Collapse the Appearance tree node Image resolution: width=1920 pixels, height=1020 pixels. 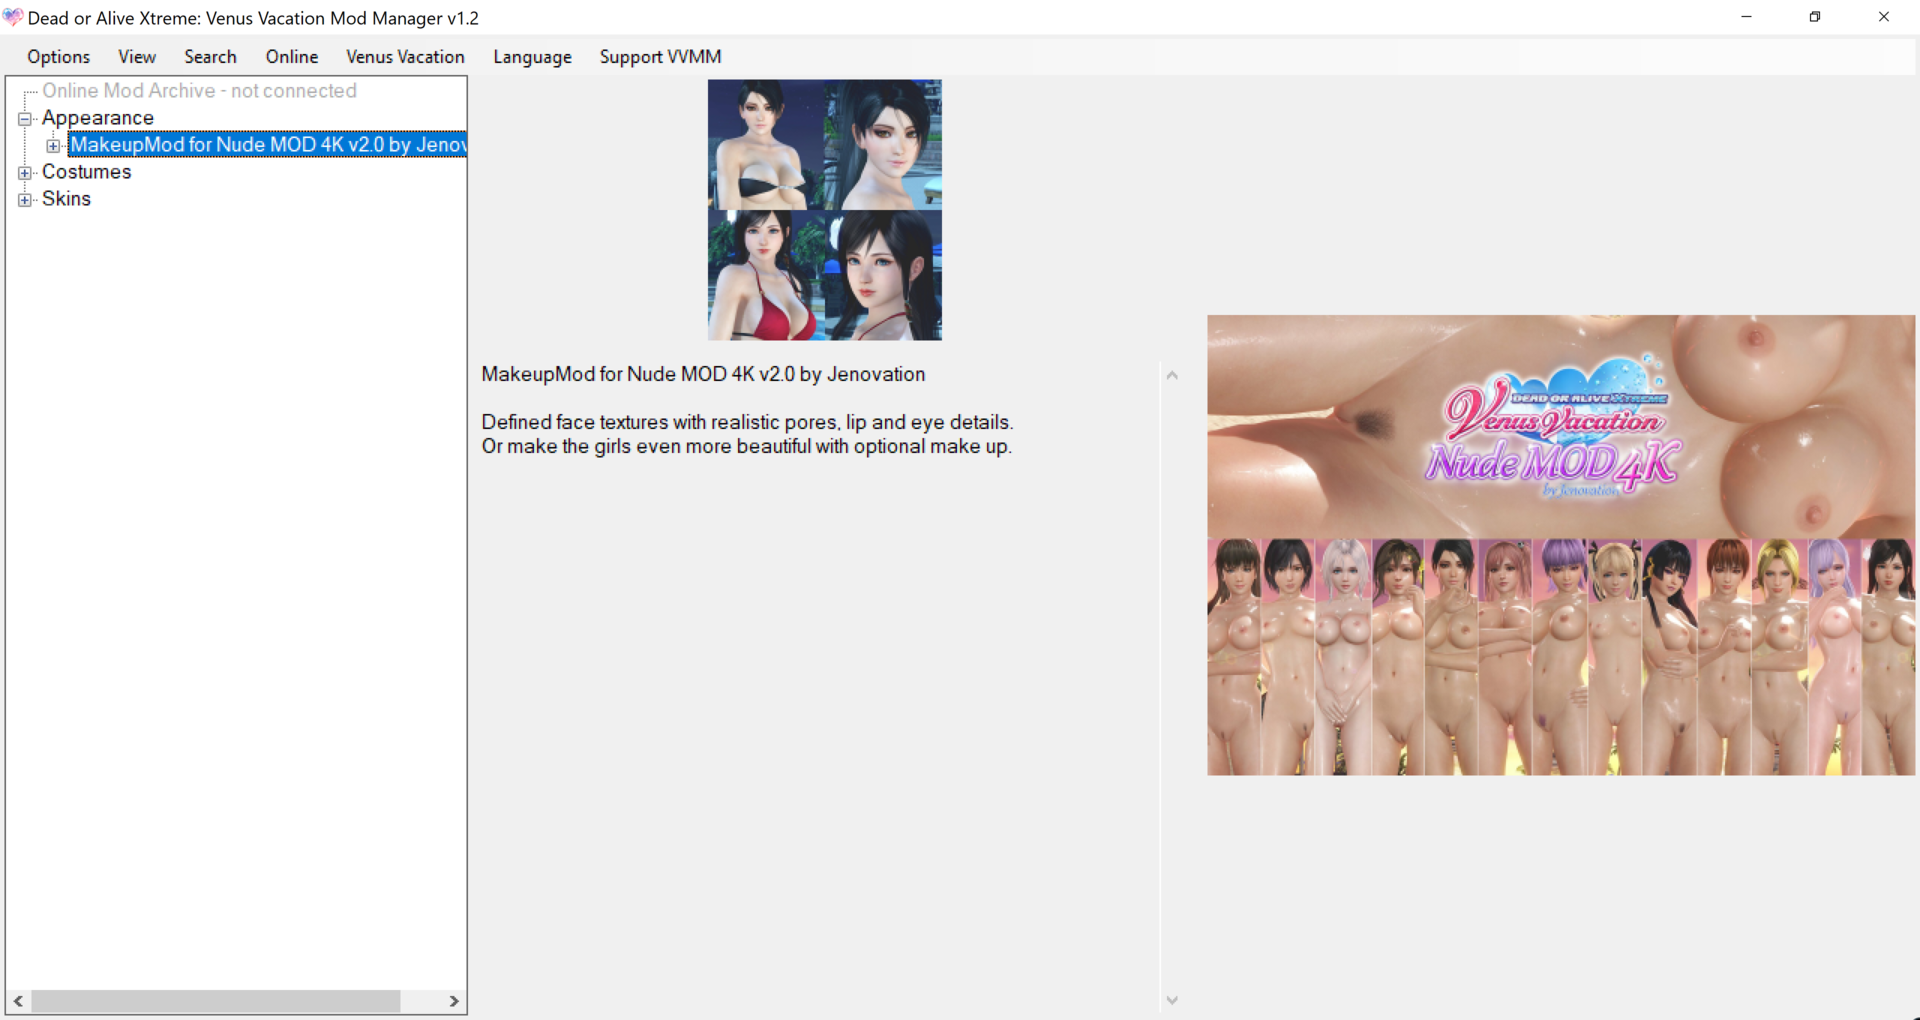pyautogui.click(x=25, y=119)
